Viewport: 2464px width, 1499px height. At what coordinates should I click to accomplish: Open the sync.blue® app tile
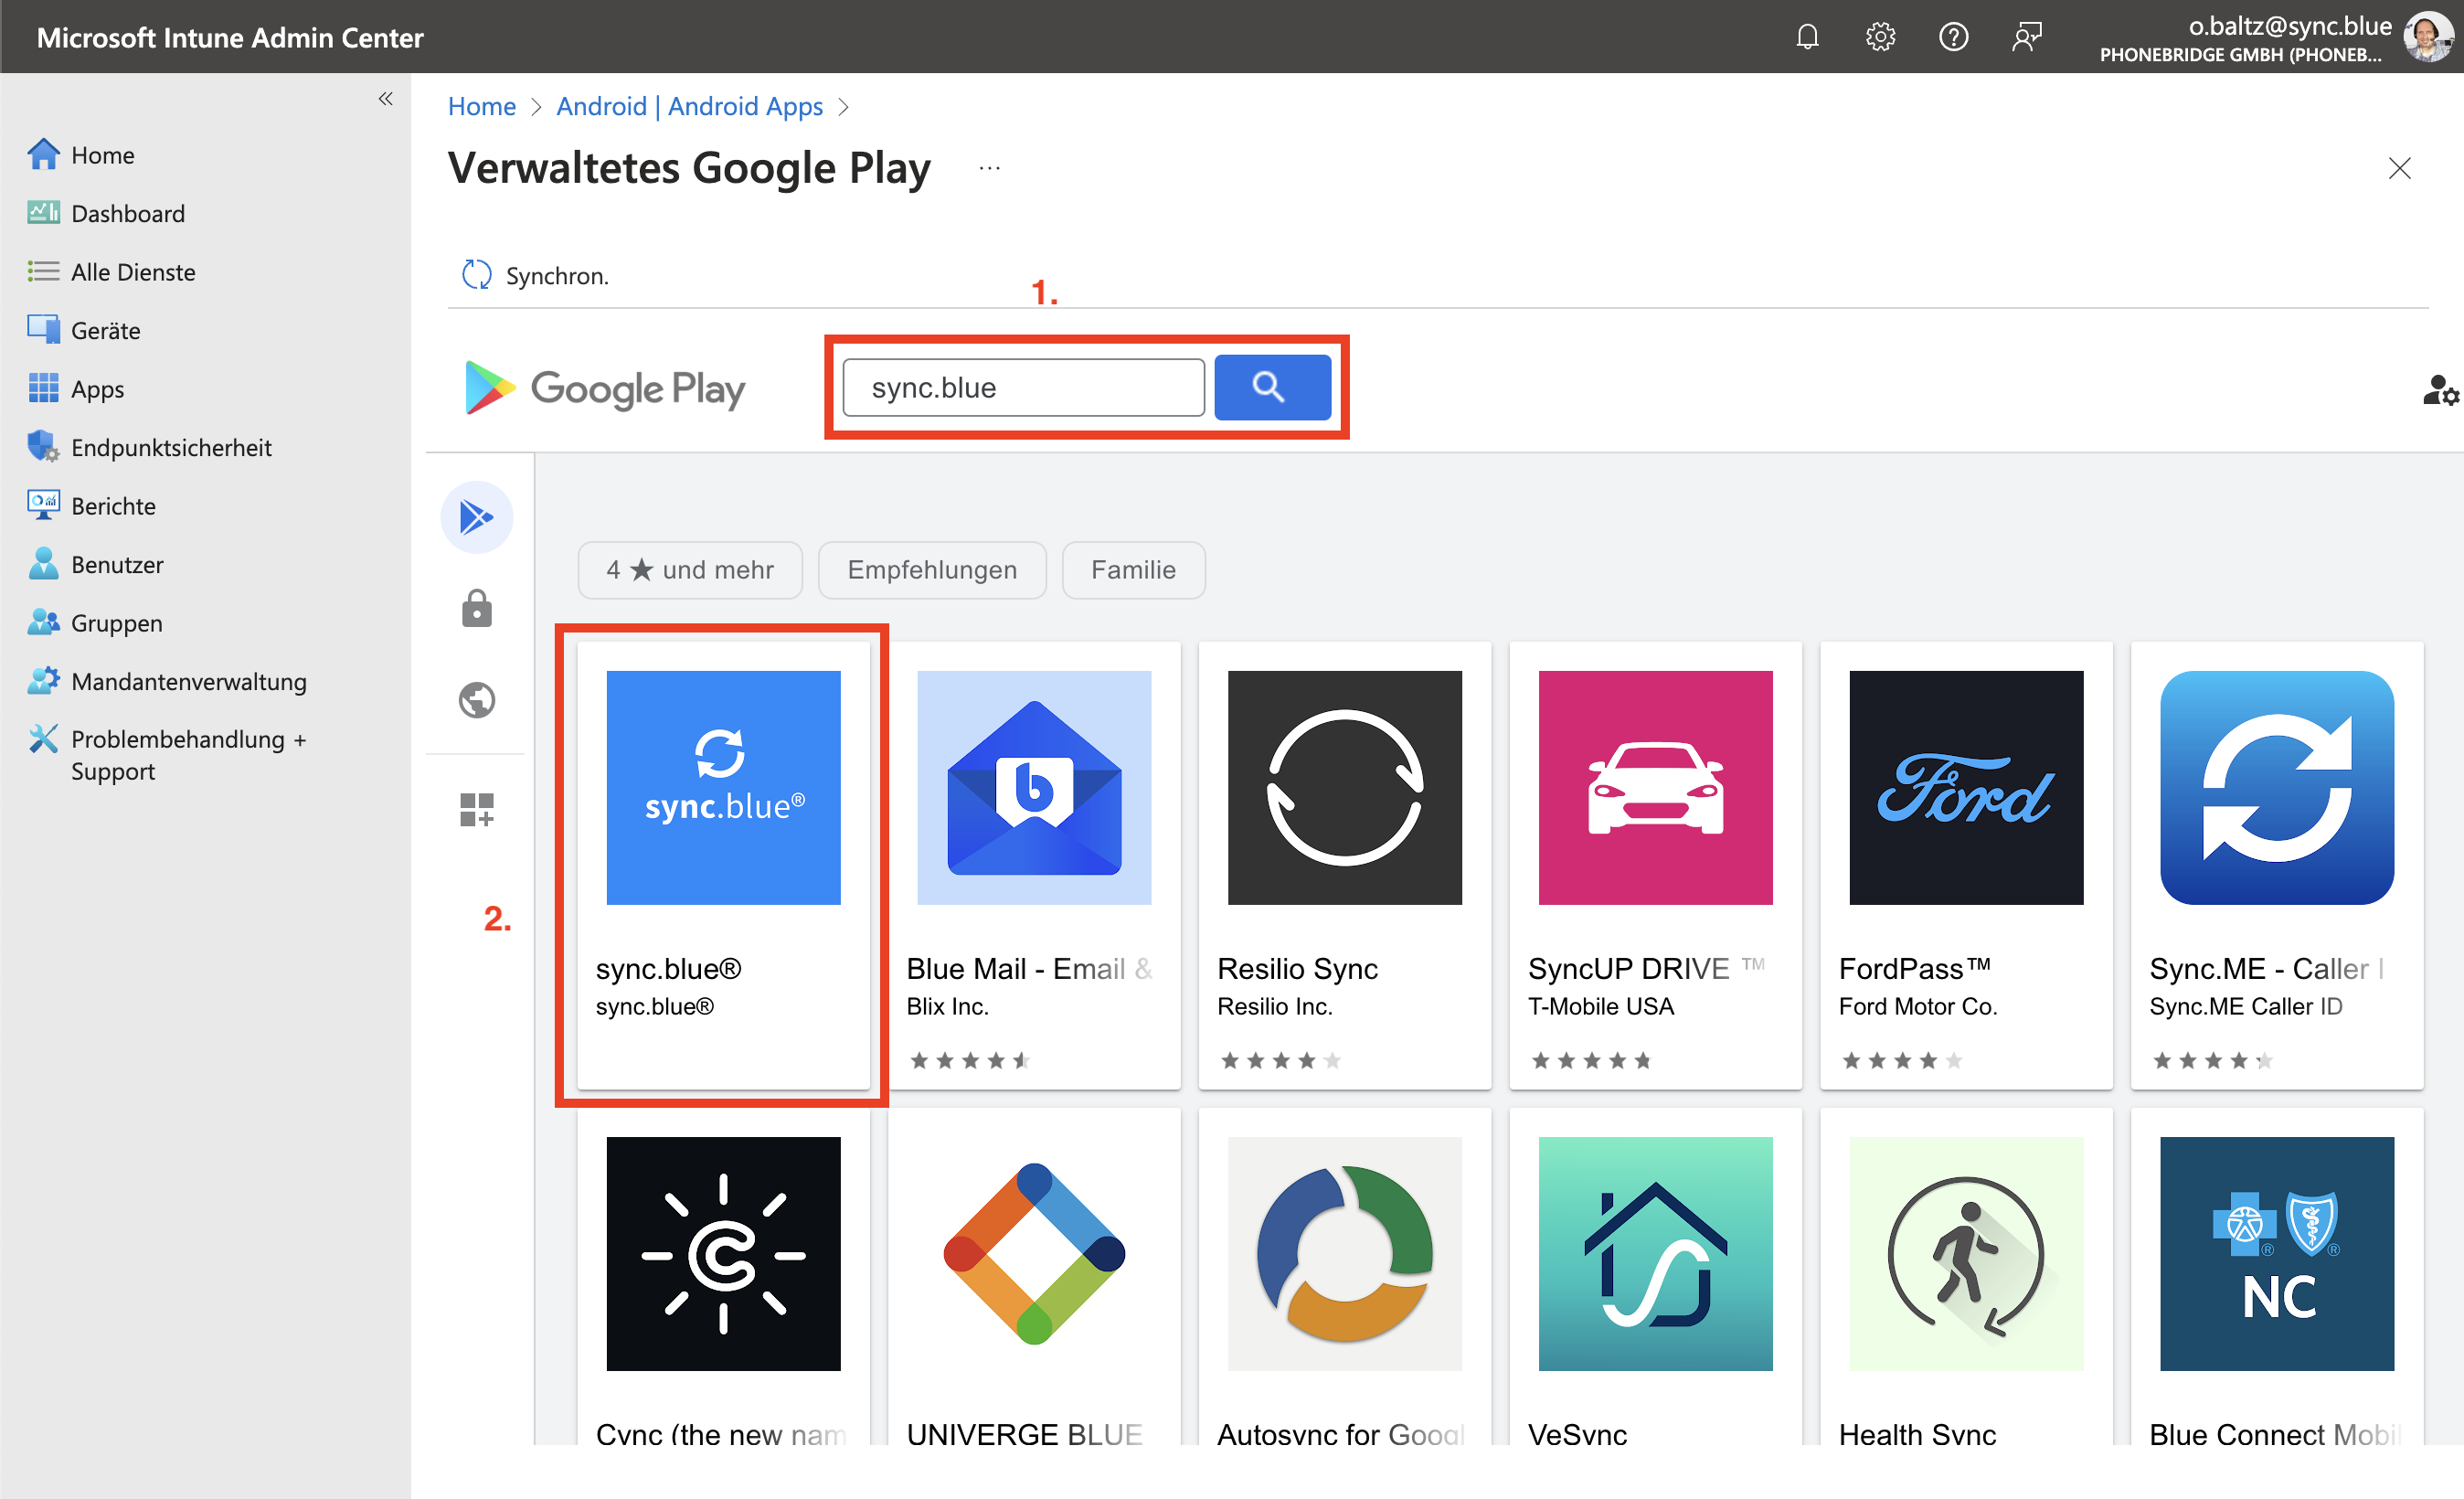(723, 865)
